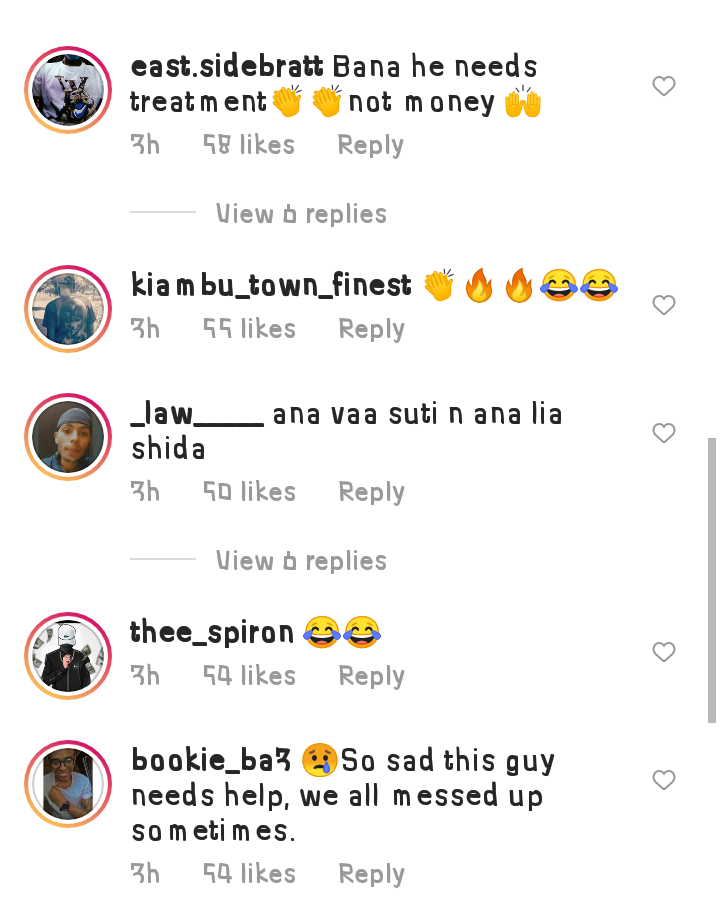Reply to east.sidebratt's comment
The image size is (720, 914).
(x=371, y=145)
